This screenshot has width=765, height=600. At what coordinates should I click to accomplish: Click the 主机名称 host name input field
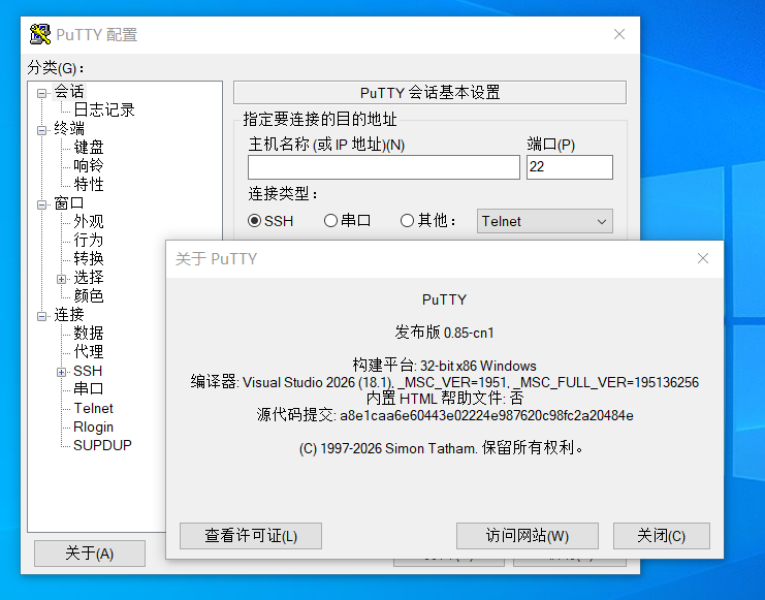384,167
